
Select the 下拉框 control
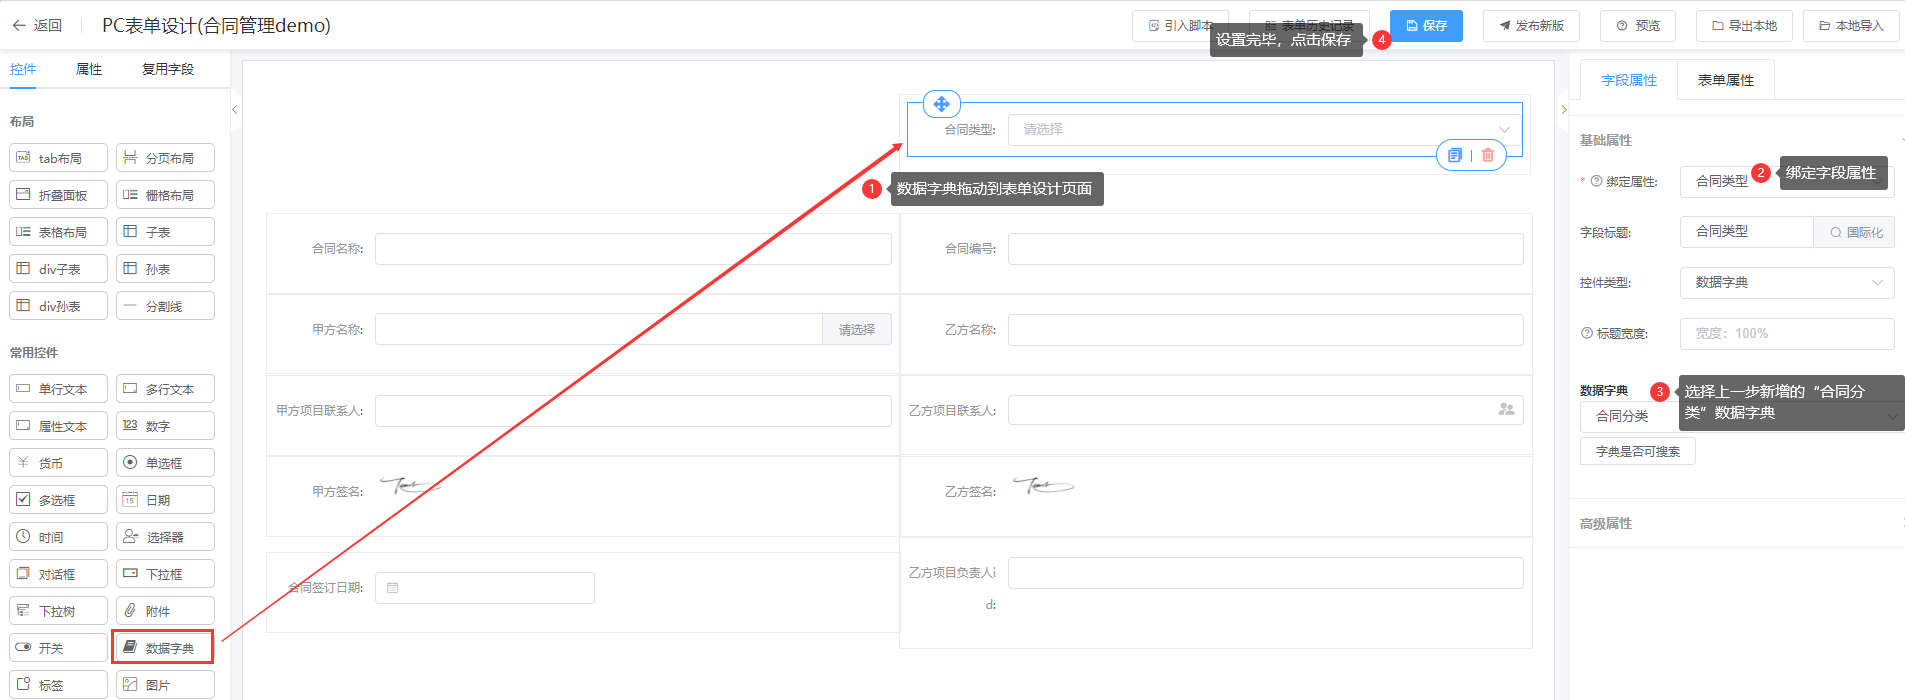(166, 574)
